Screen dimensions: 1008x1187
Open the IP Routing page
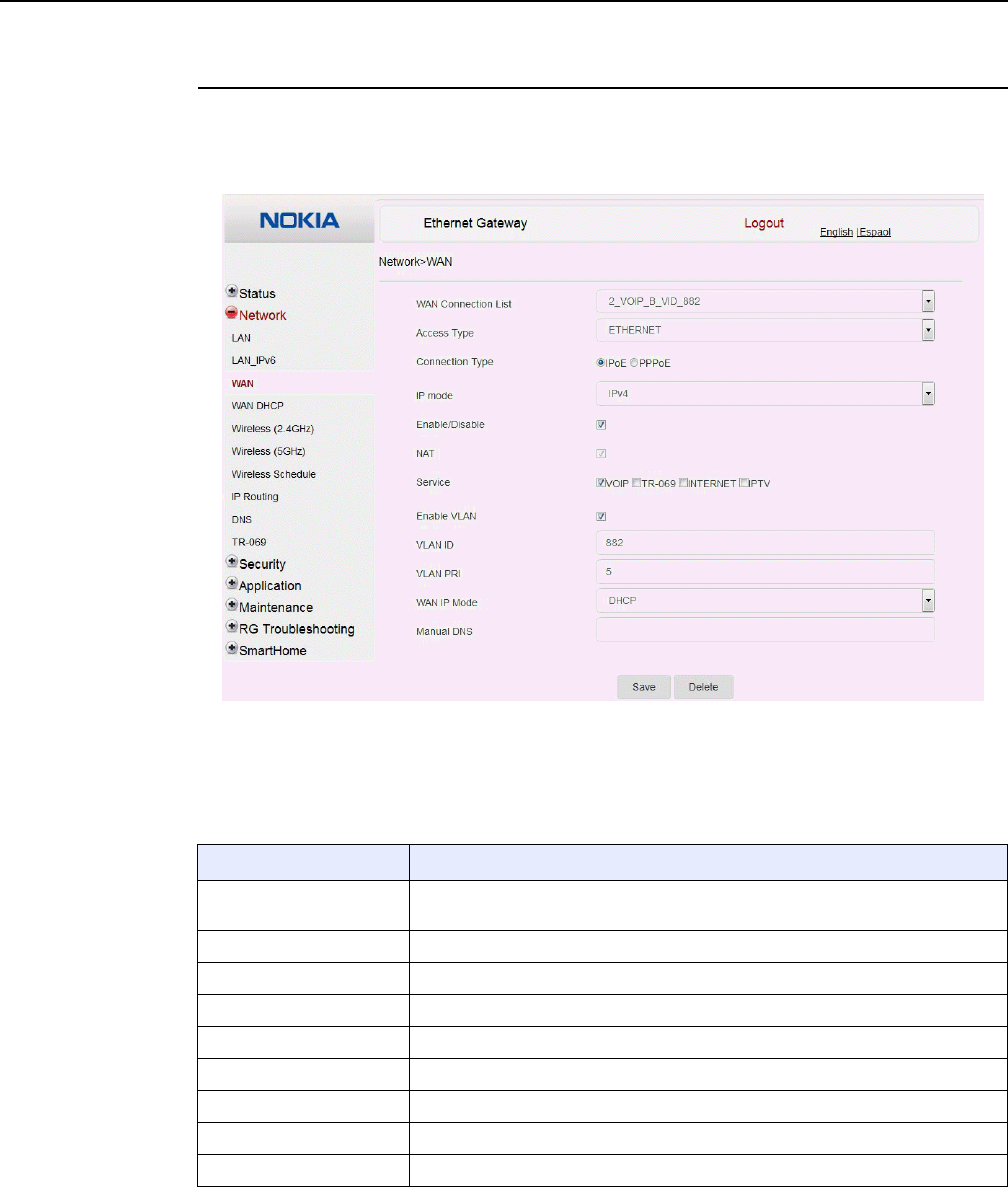255,497
